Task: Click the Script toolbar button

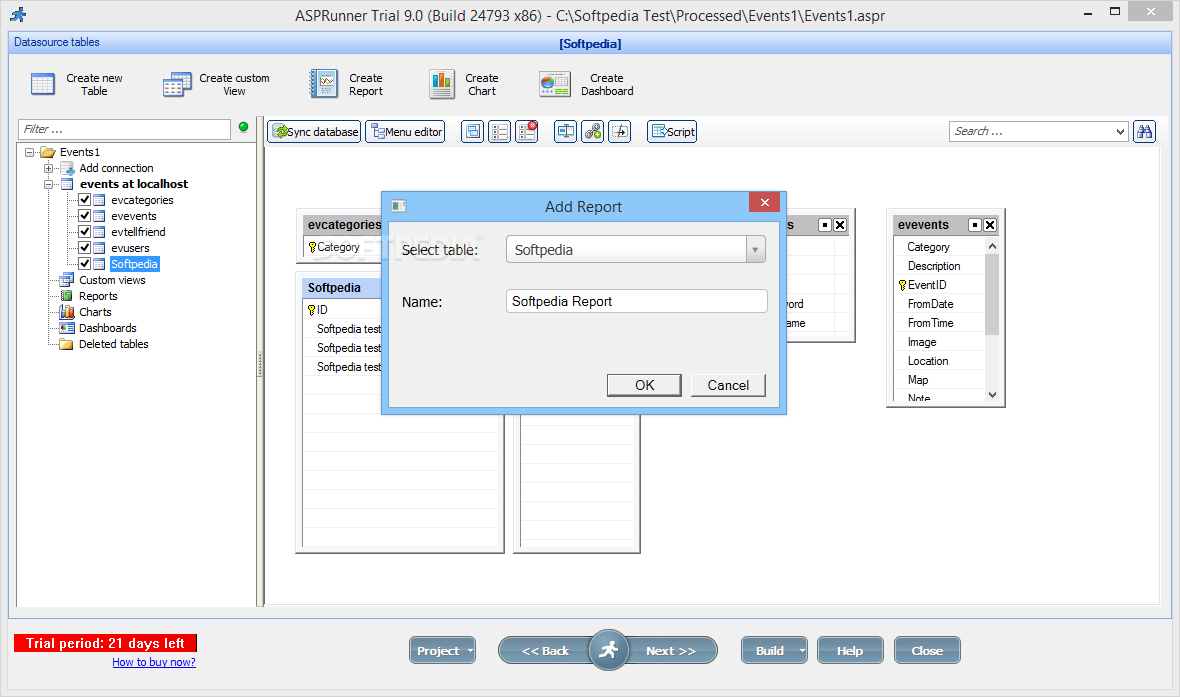Action: (672, 132)
